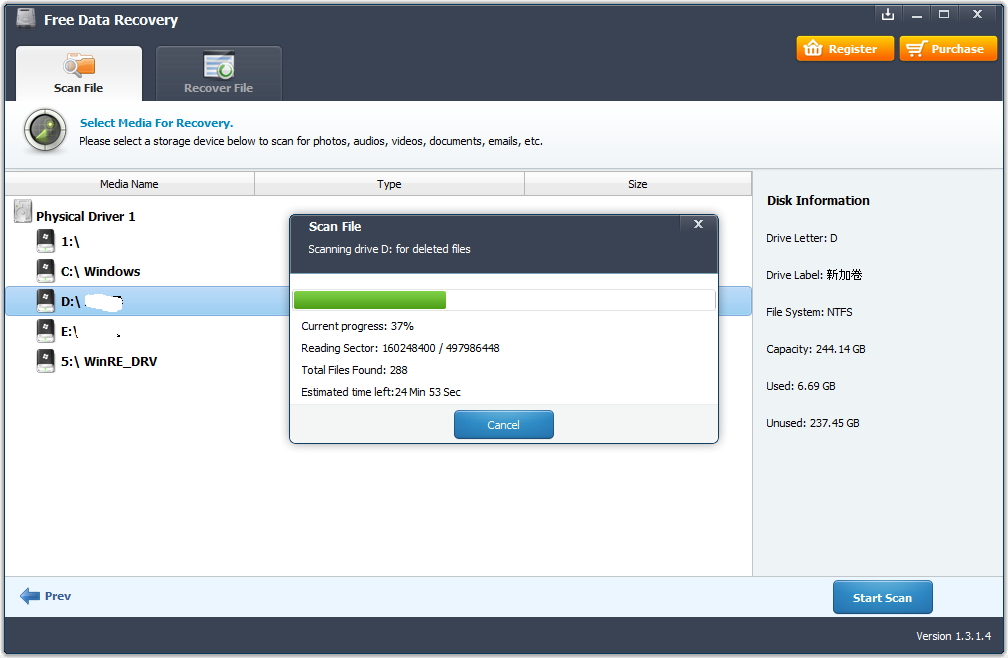
Task: Click the "Select Media For Recovery." heading
Action: click(x=156, y=123)
